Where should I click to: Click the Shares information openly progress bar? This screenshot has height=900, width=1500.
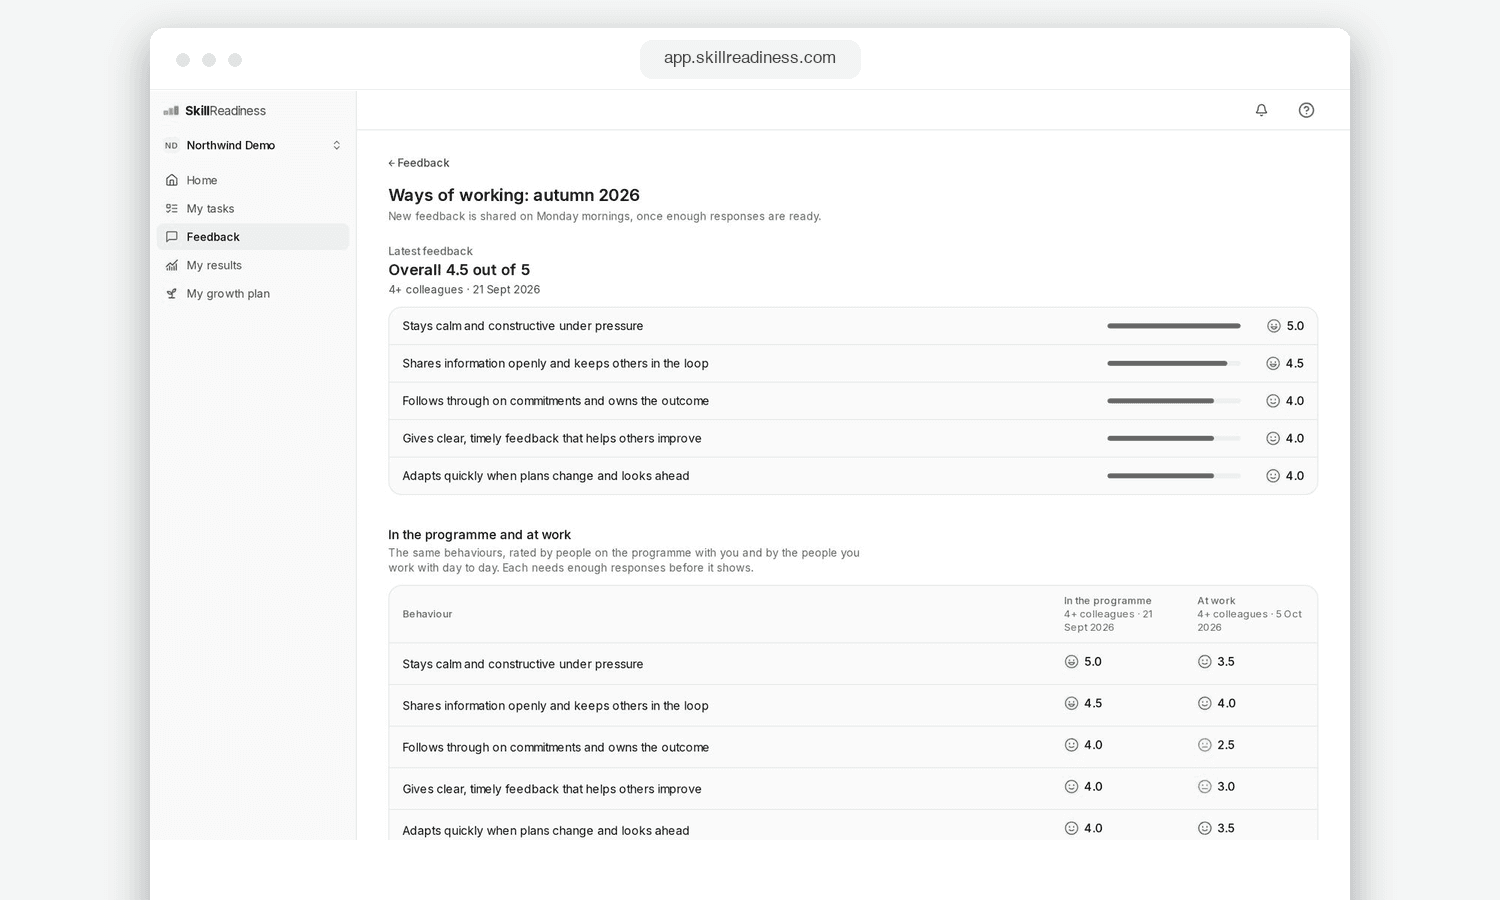click(x=1174, y=364)
